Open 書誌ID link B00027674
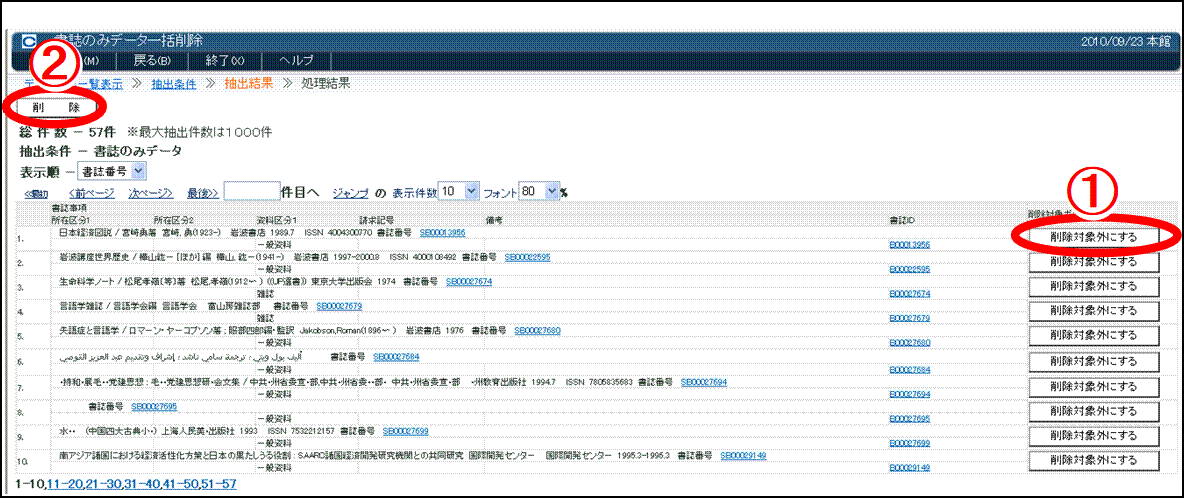The image size is (1184, 498). coord(909,294)
